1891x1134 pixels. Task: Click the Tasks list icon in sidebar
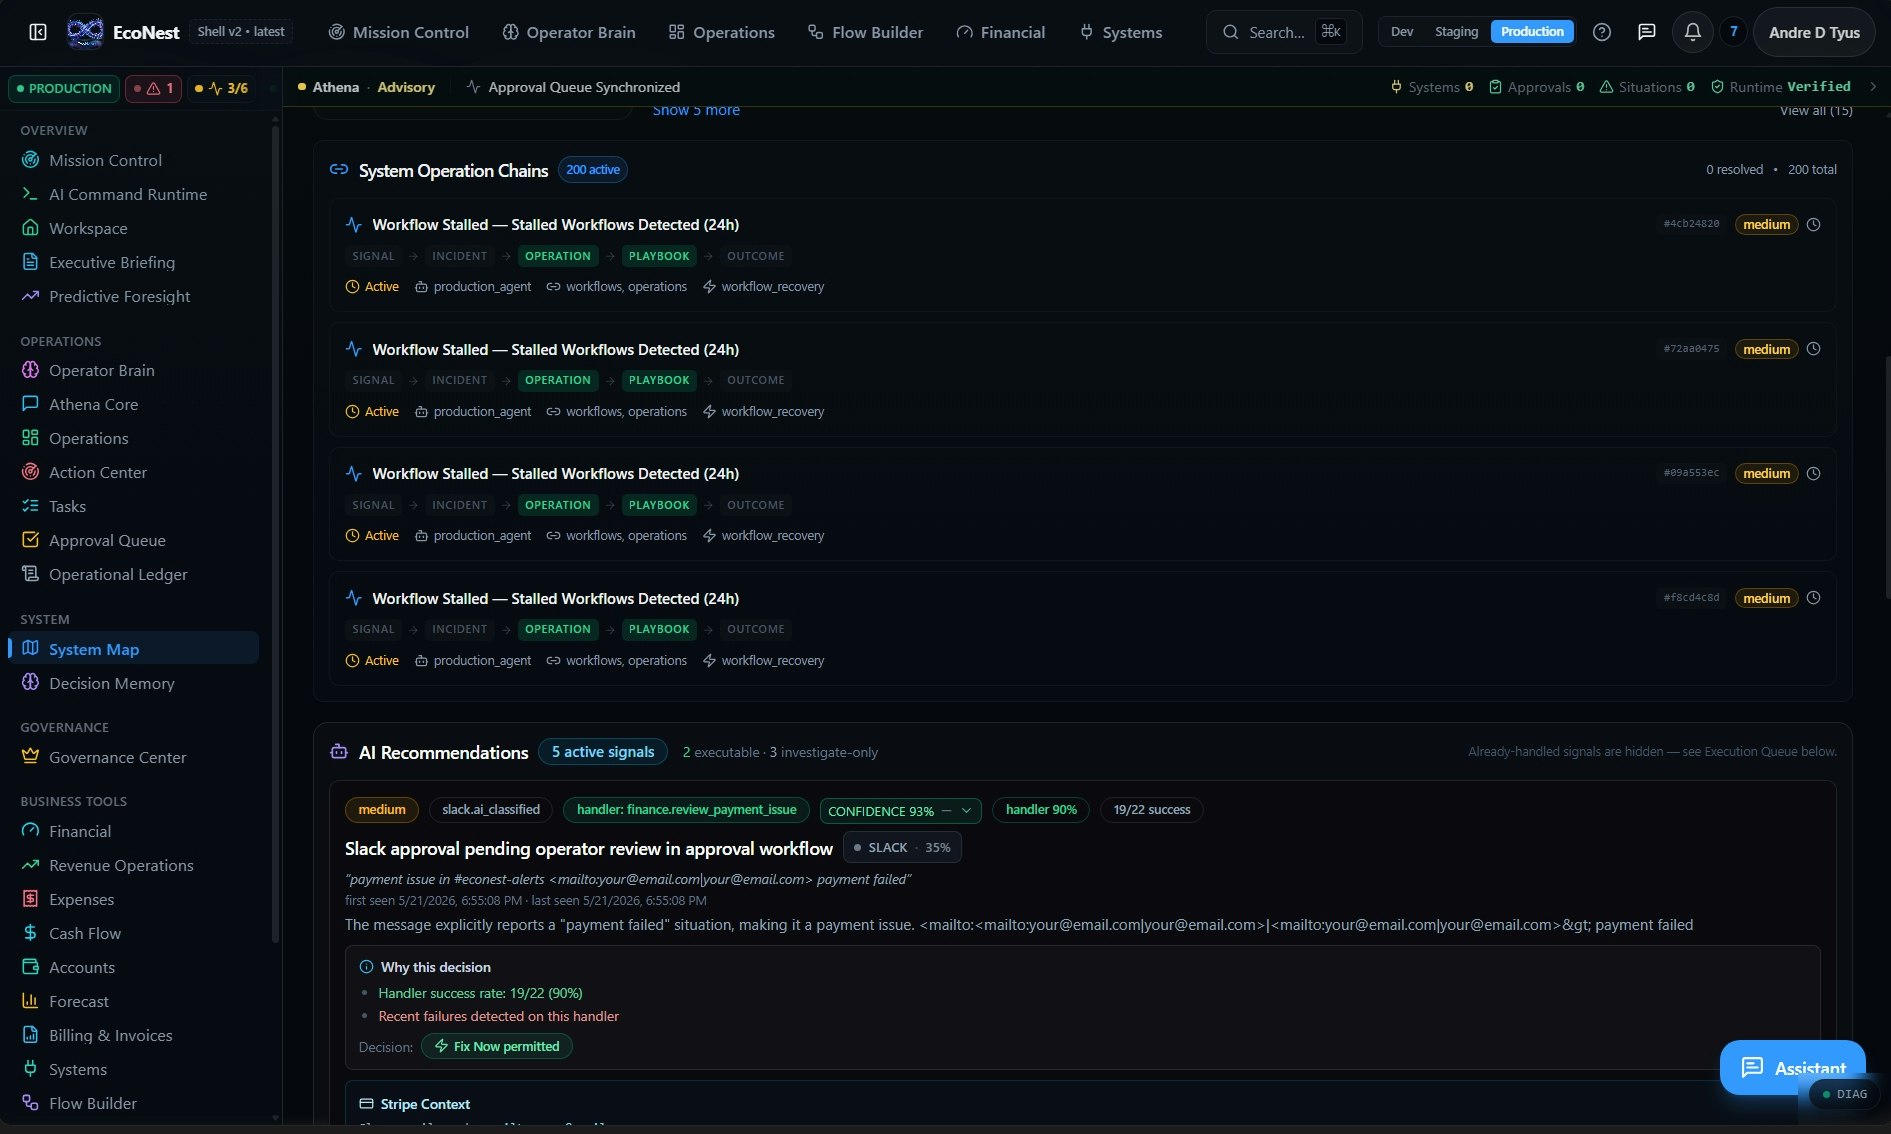(30, 506)
